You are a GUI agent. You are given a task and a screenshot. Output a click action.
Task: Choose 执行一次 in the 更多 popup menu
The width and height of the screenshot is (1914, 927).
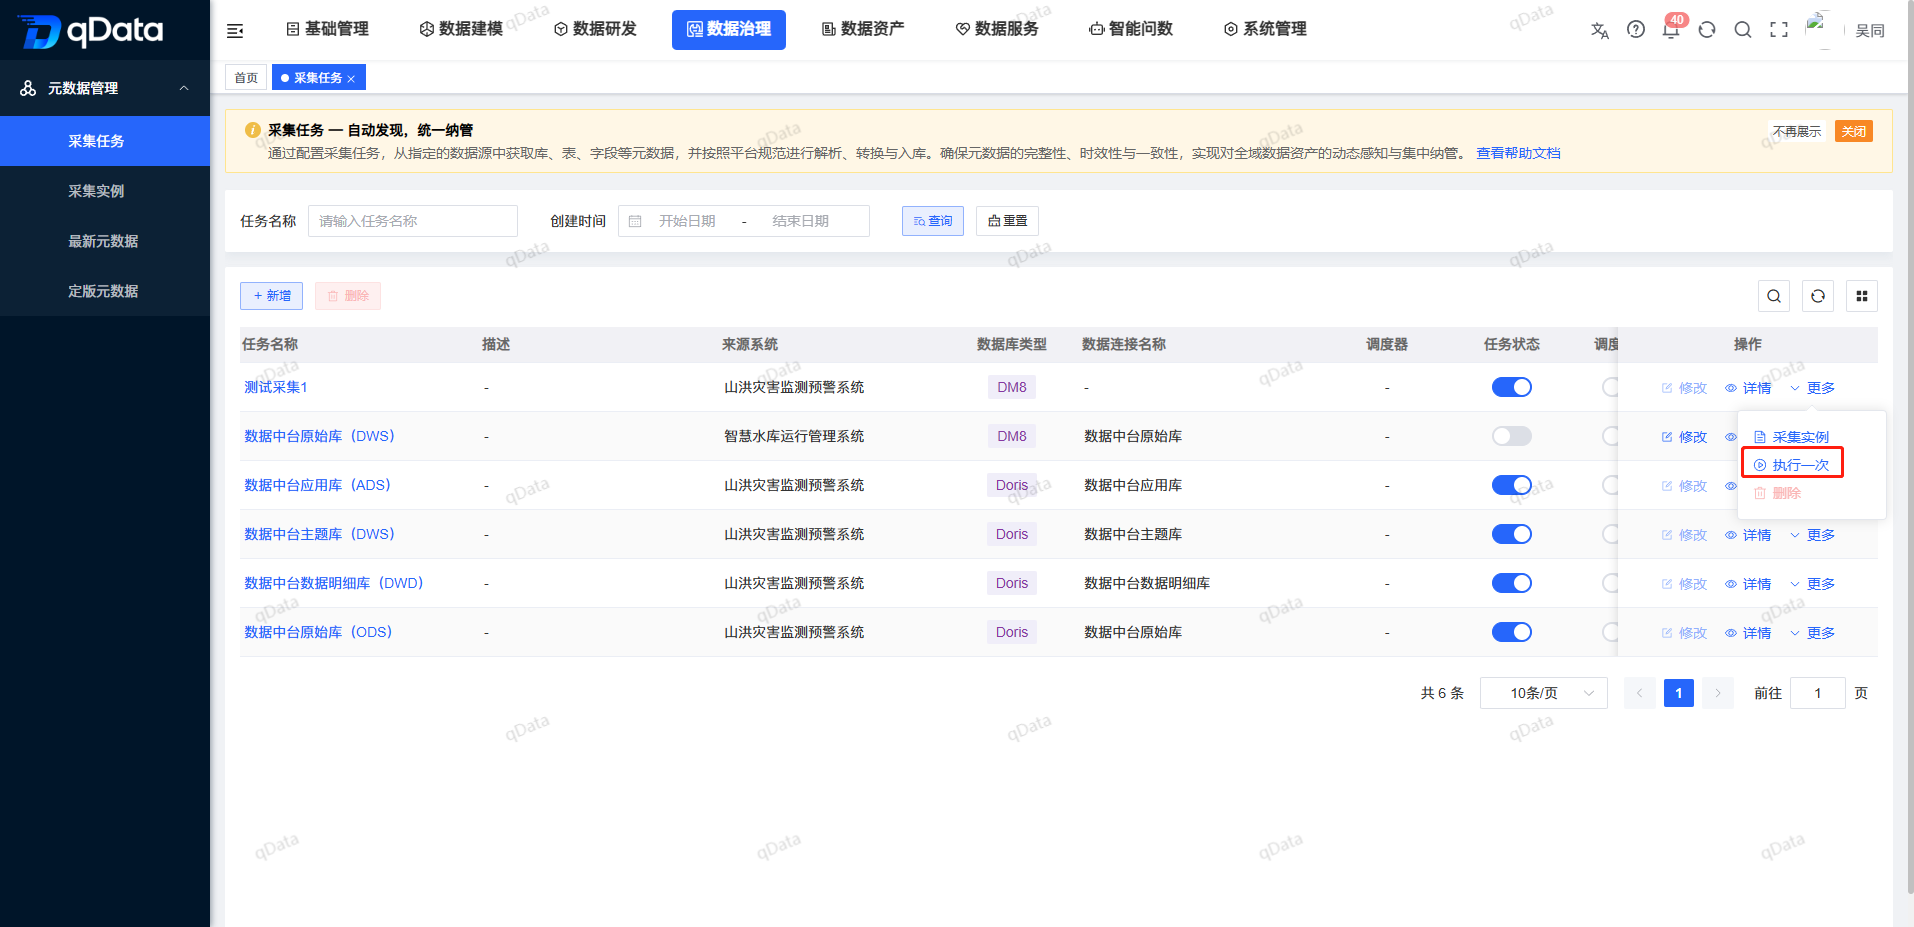coord(1791,465)
